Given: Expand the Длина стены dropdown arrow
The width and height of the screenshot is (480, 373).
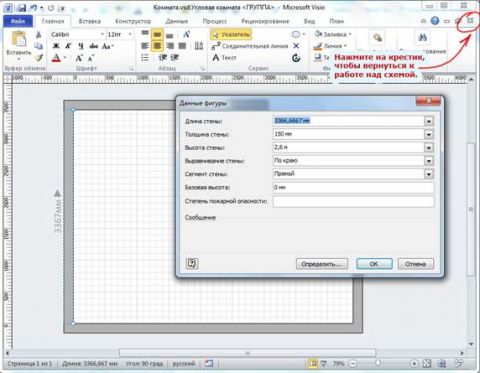Looking at the screenshot, I should pos(429,121).
